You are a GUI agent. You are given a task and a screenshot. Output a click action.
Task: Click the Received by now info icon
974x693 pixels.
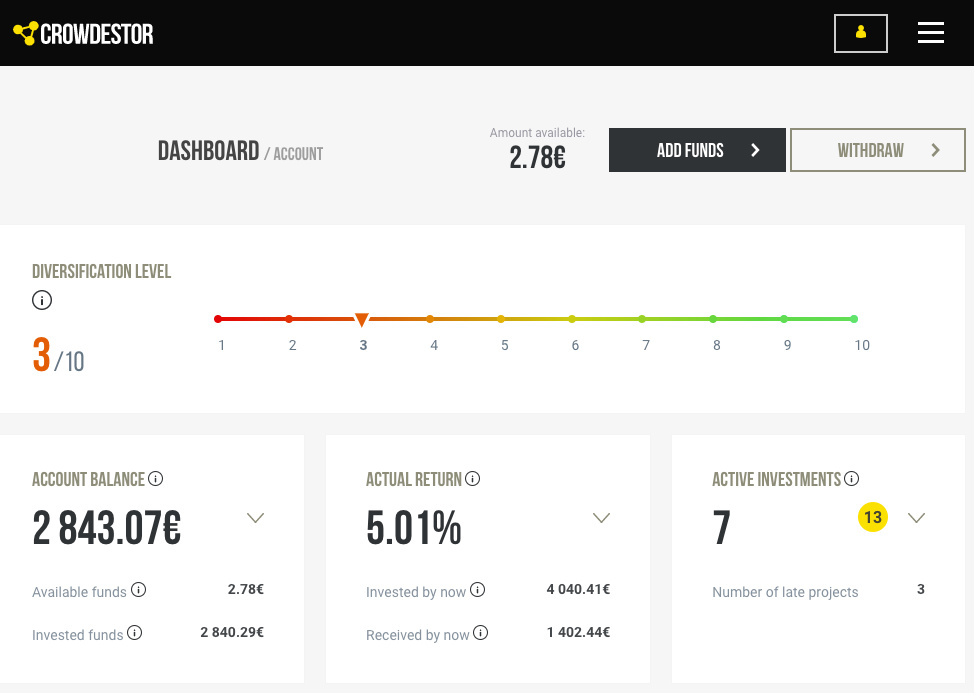click(x=481, y=633)
